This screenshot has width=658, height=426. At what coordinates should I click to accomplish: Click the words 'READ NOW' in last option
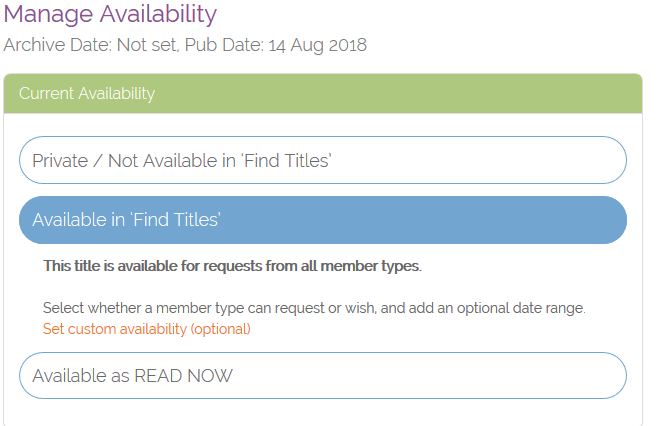(184, 376)
